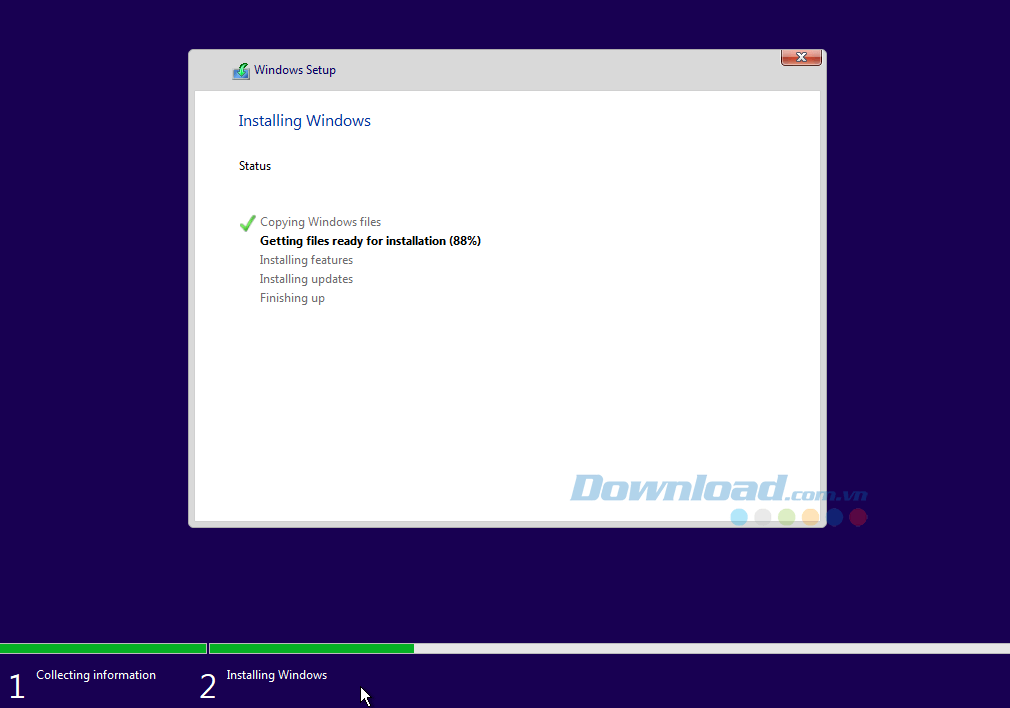Click the 'Windows Setup' title text
This screenshot has height=708, width=1010.
point(294,70)
